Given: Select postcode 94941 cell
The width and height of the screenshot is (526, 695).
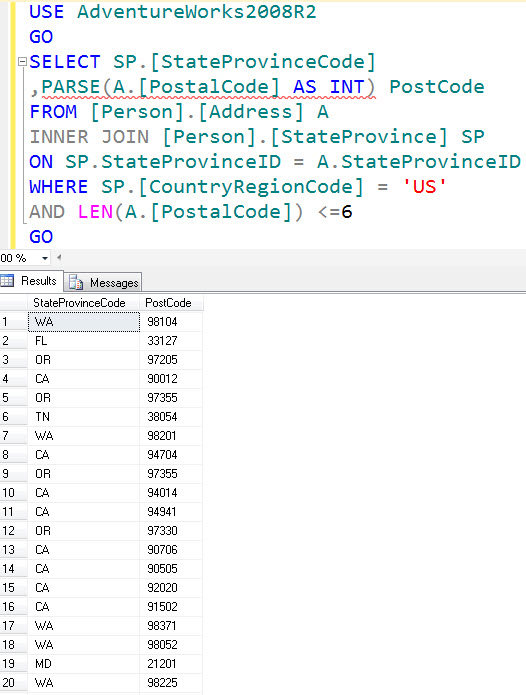Looking at the screenshot, I should [171, 512].
